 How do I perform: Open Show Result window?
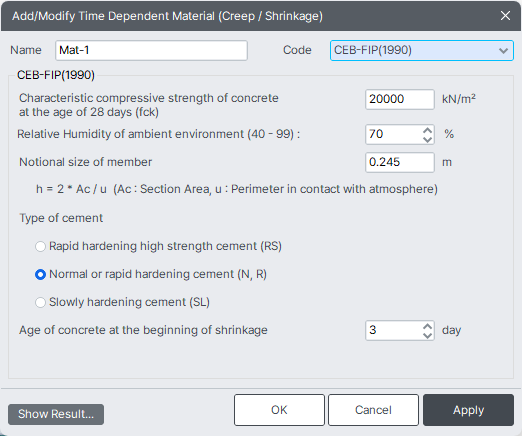pyautogui.click(x=56, y=414)
